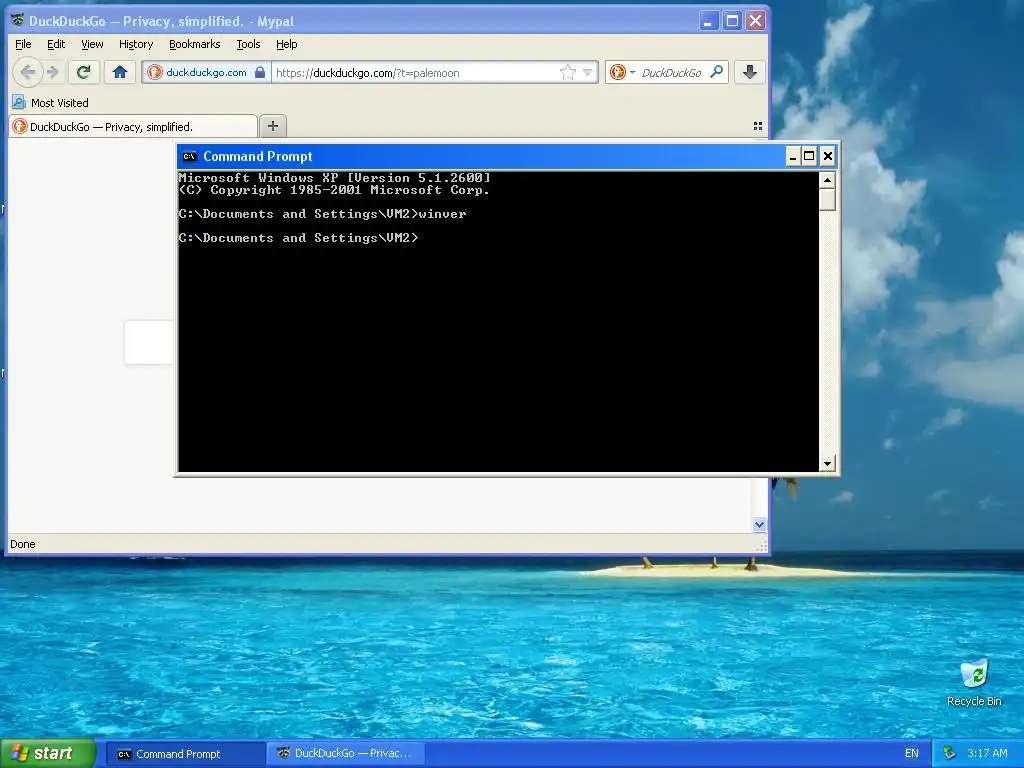Open the Edit menu
This screenshot has width=1024, height=768.
click(56, 44)
